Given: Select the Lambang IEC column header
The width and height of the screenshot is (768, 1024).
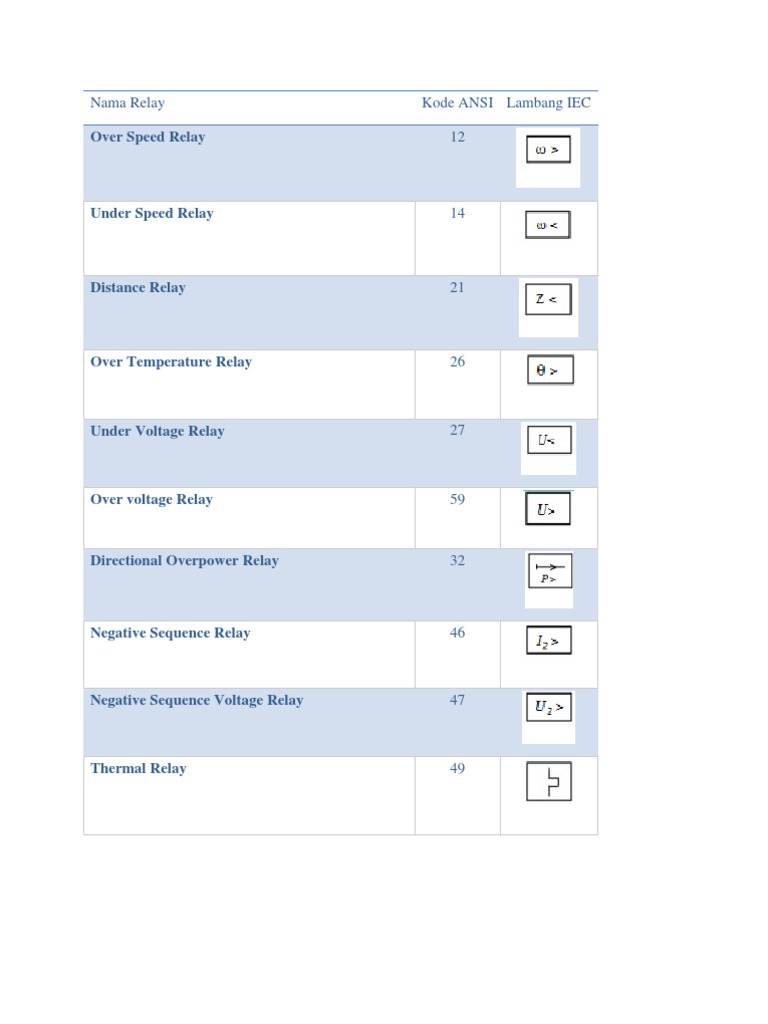Looking at the screenshot, I should [x=548, y=103].
